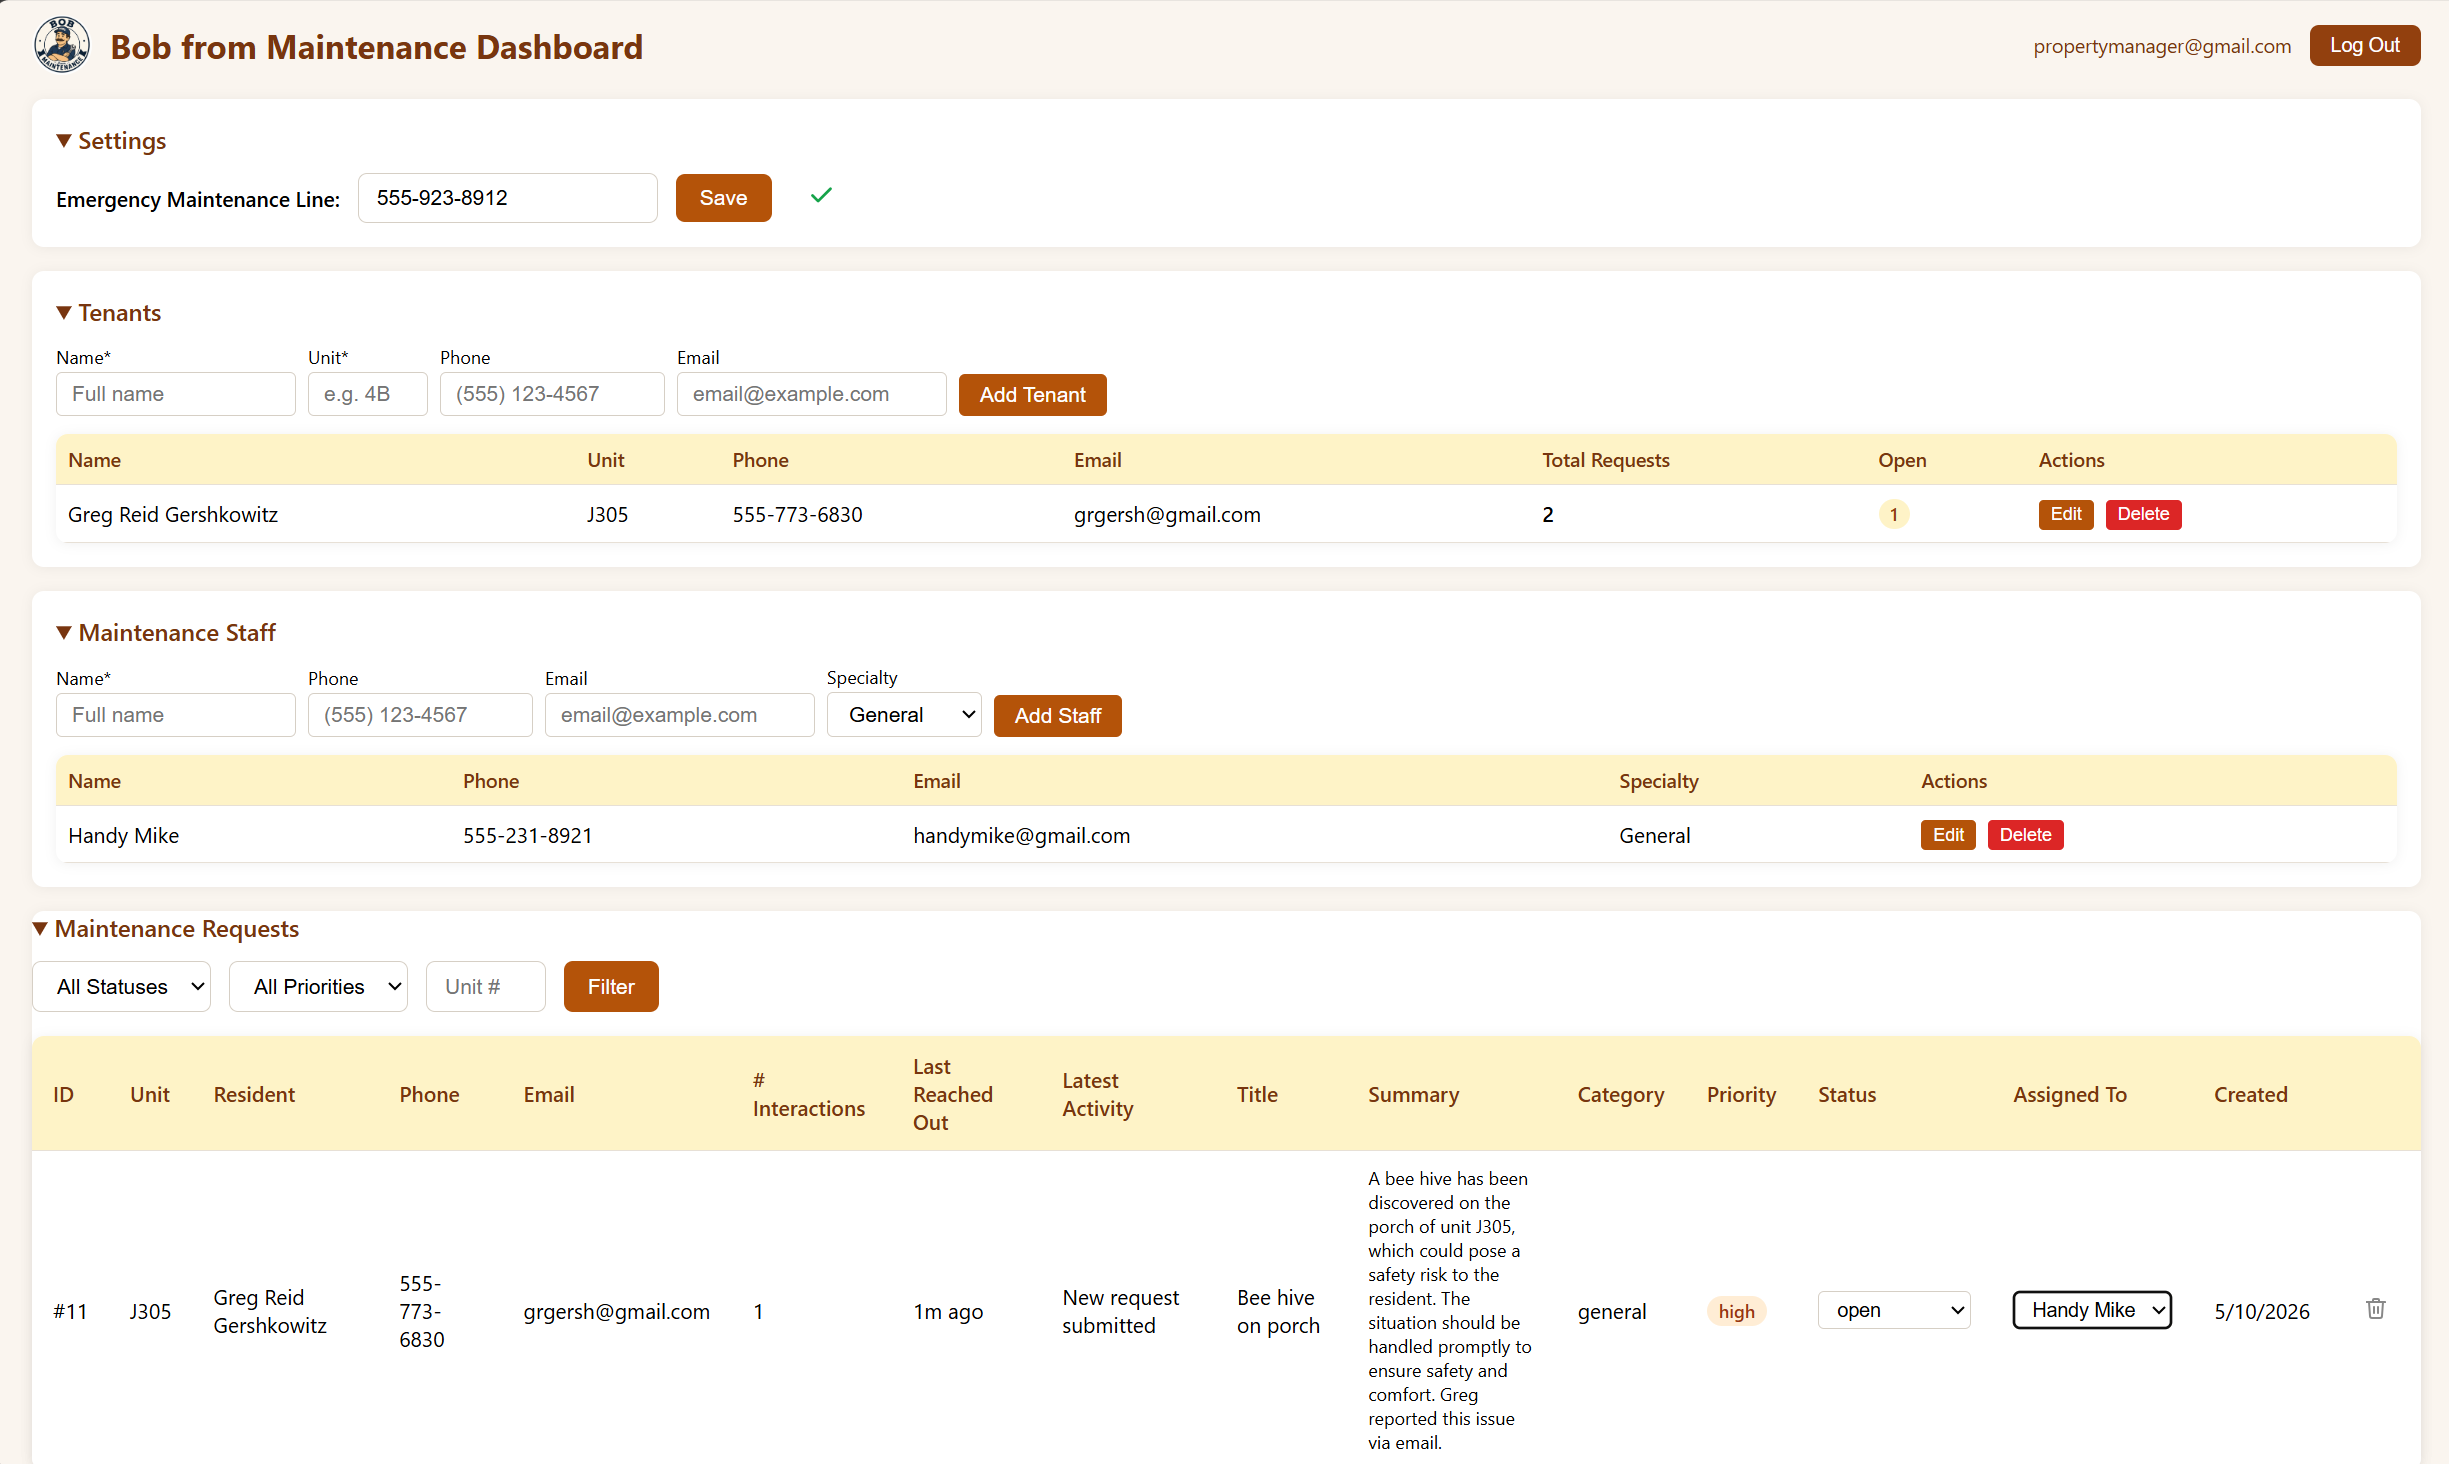
Task: Click the Bob from Maintenance Dashboard heading
Action: [376, 47]
